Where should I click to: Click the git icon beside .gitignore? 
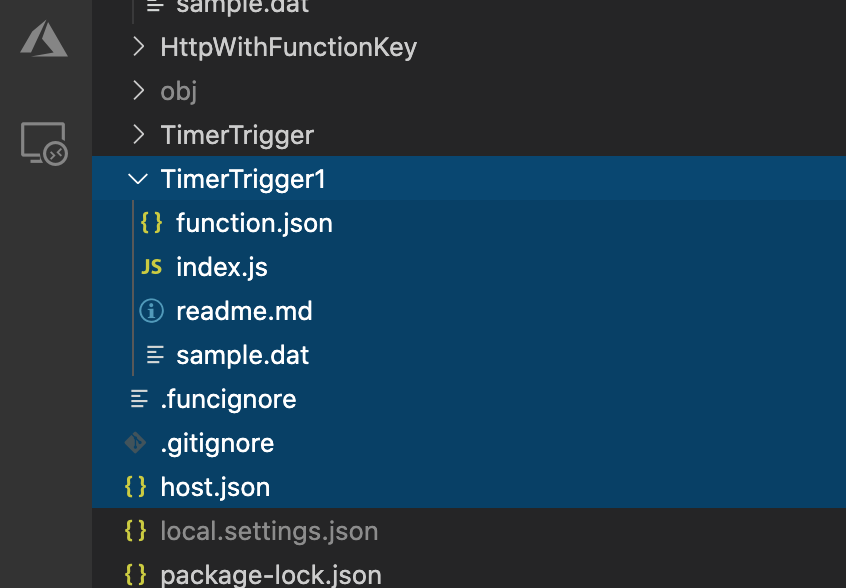[x=135, y=443]
